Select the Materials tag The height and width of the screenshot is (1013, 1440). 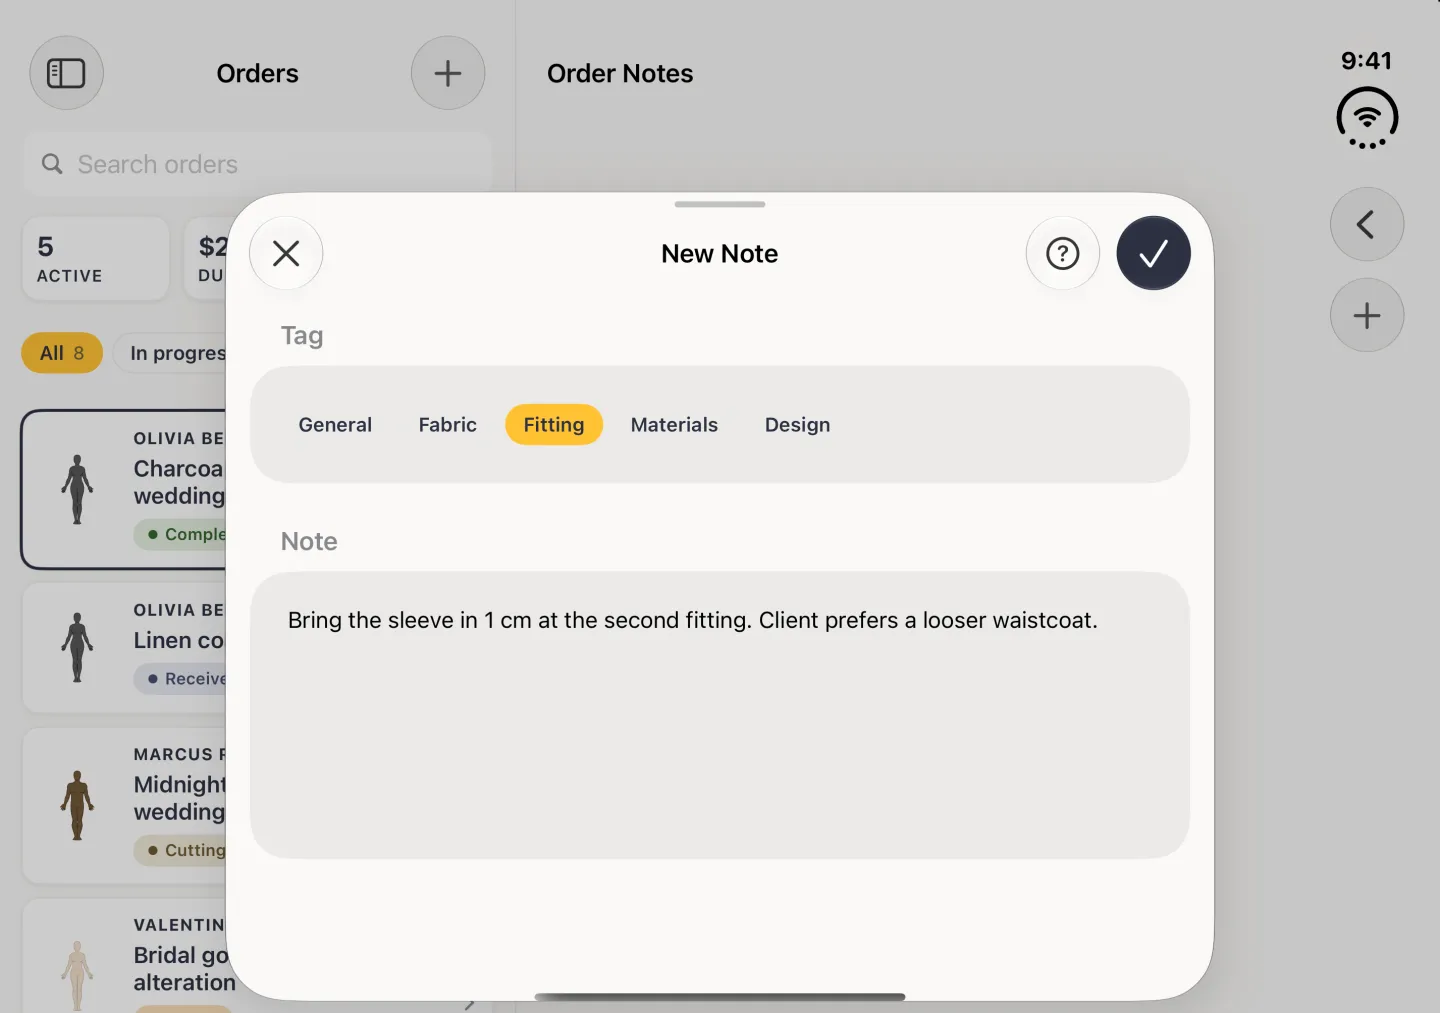674,424
